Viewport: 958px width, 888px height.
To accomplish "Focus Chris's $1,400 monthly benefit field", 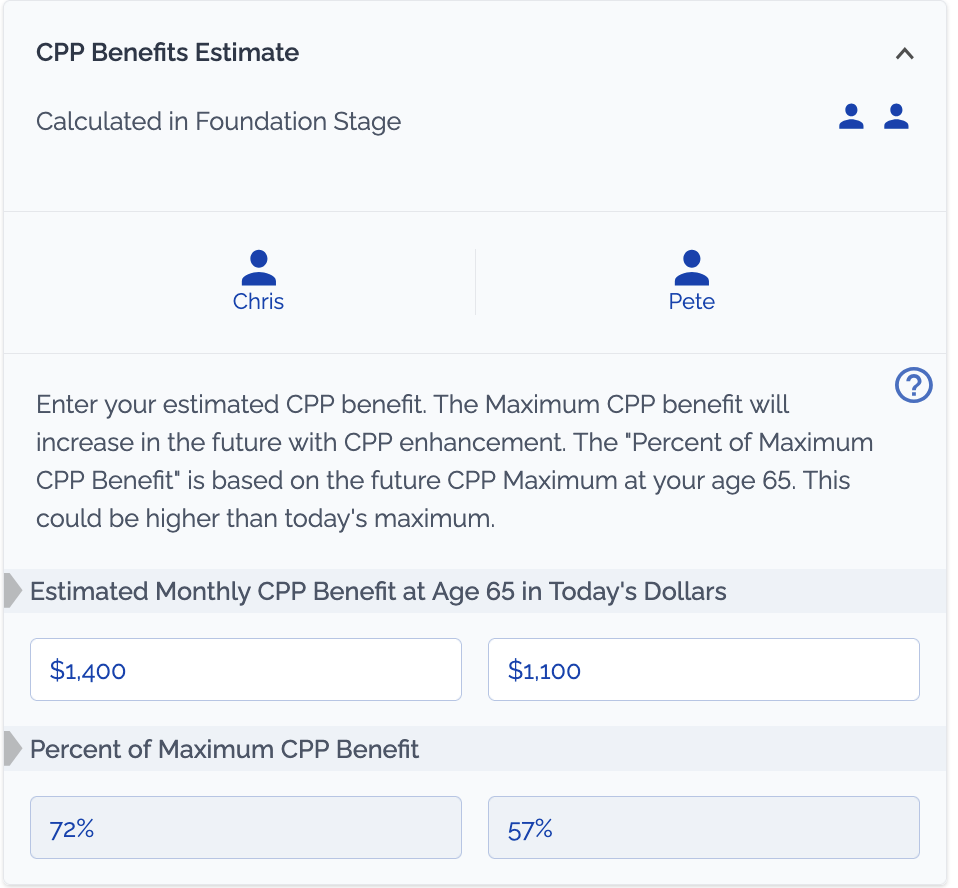I will coord(246,670).
